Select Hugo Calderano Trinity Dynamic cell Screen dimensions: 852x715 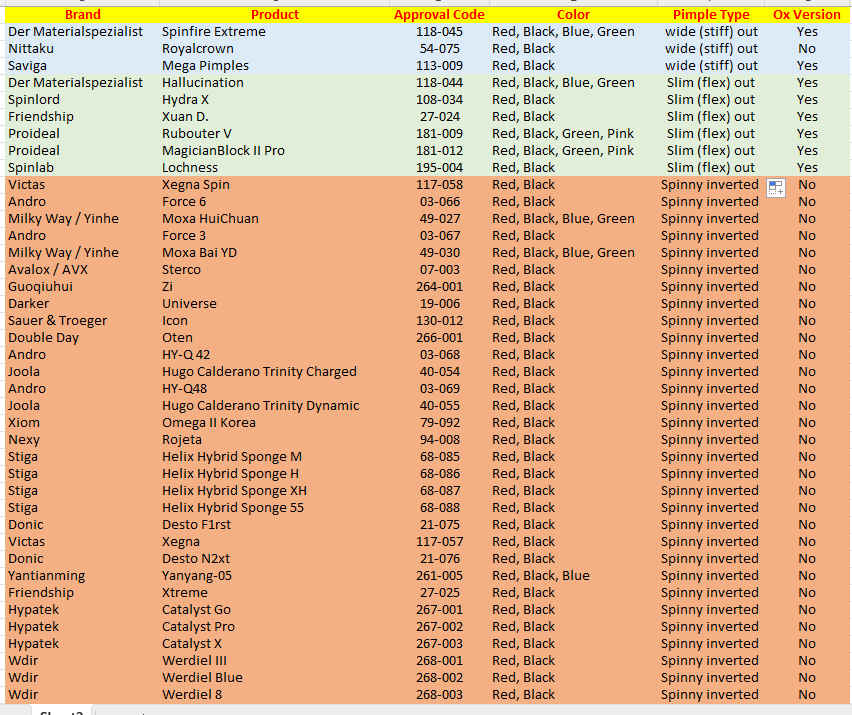tap(275, 405)
